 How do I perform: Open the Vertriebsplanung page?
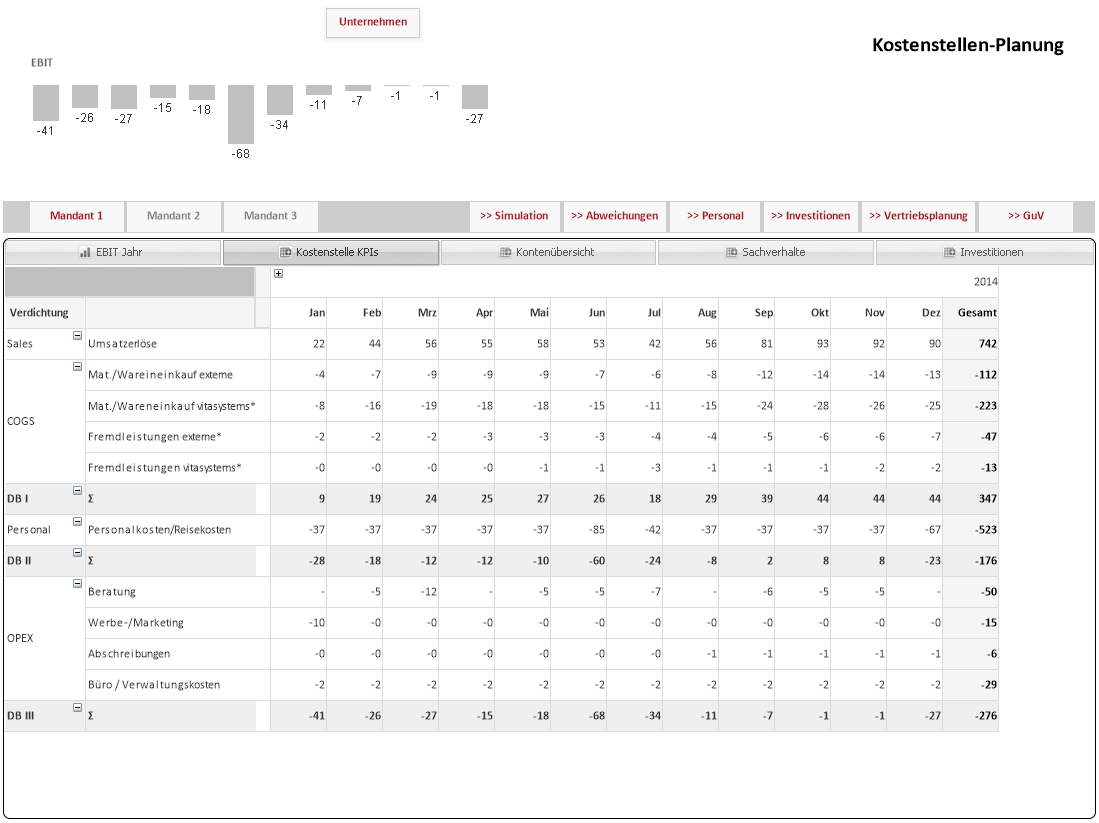[918, 216]
